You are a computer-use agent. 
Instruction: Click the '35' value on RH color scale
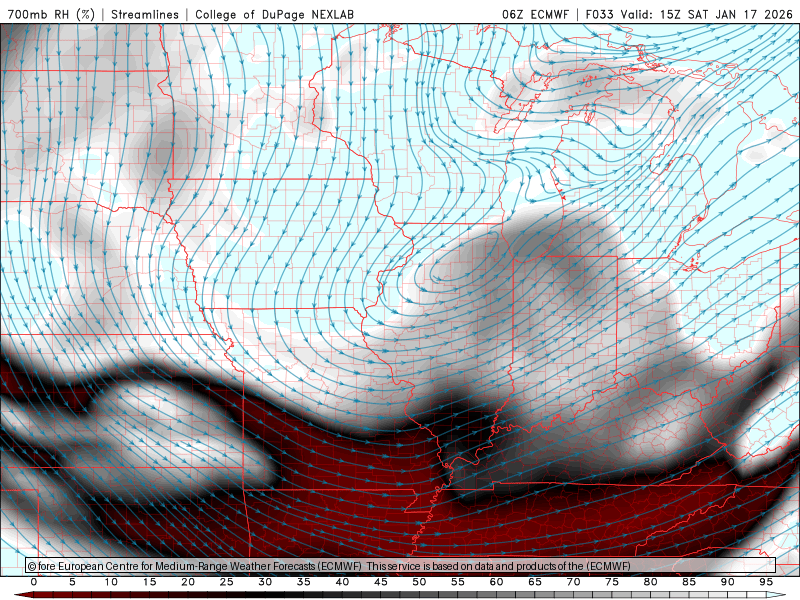click(x=304, y=582)
